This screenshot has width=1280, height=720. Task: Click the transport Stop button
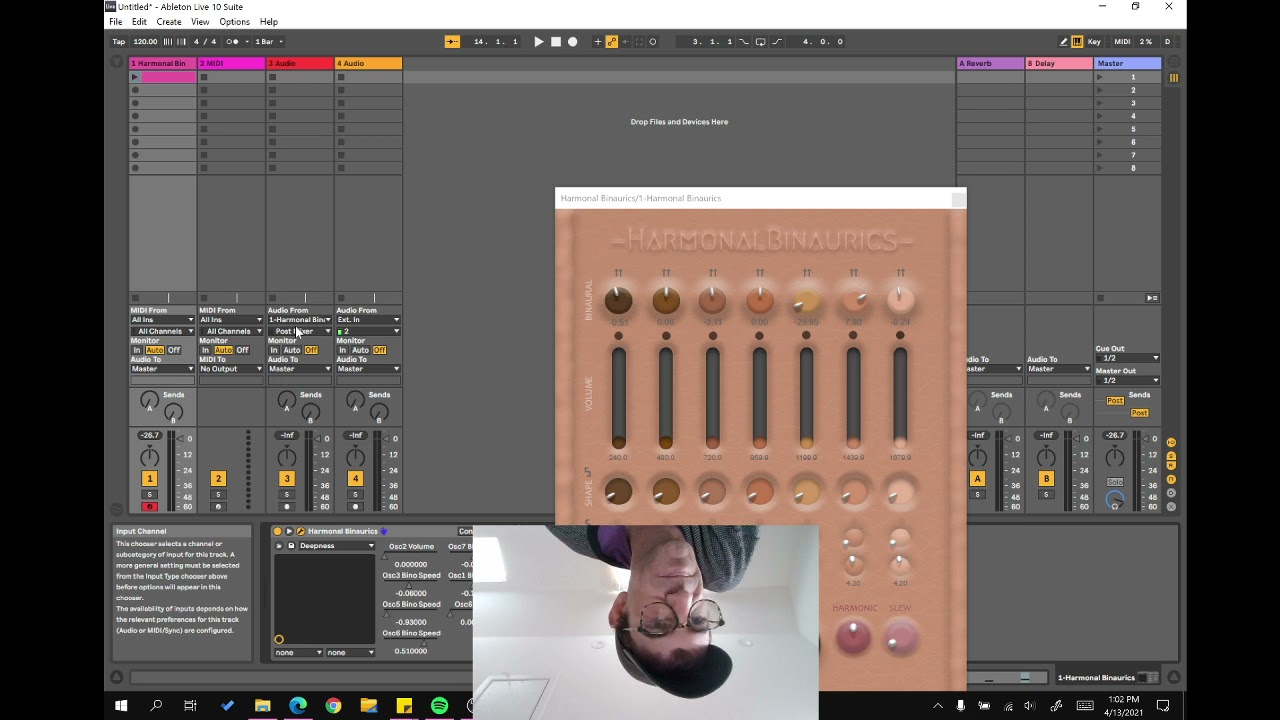556,42
